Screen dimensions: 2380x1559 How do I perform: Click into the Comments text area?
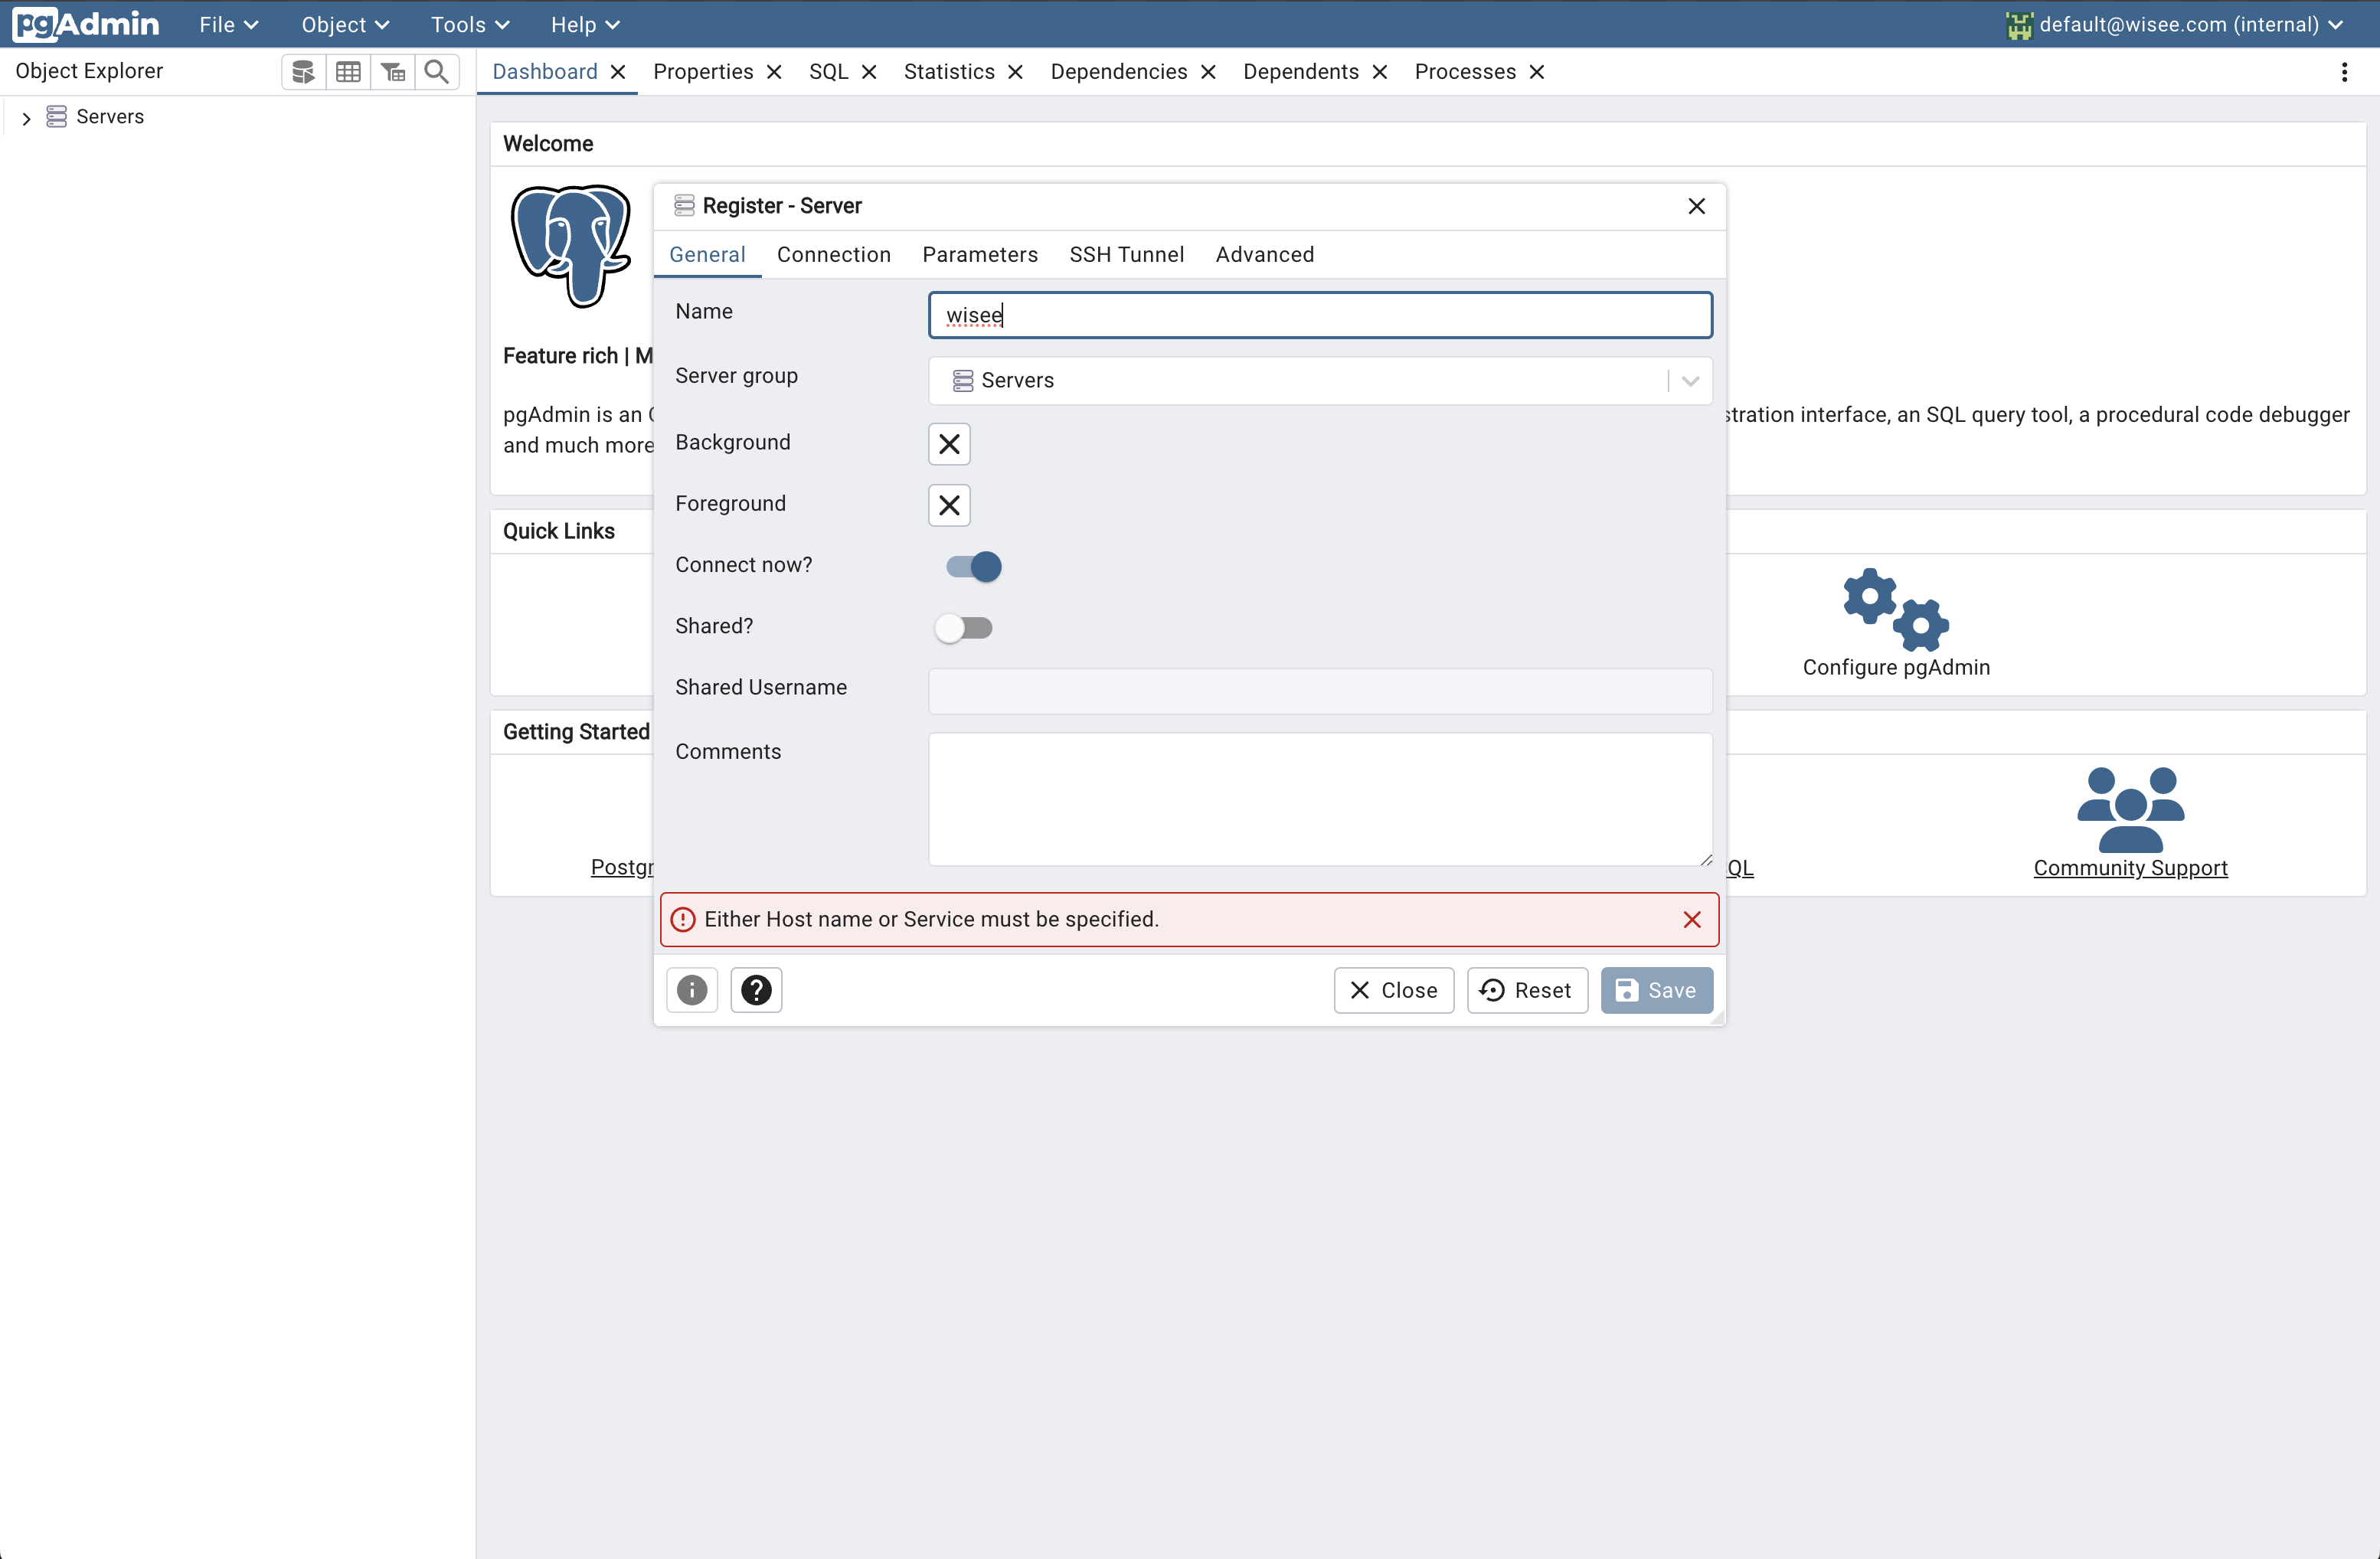1319,798
